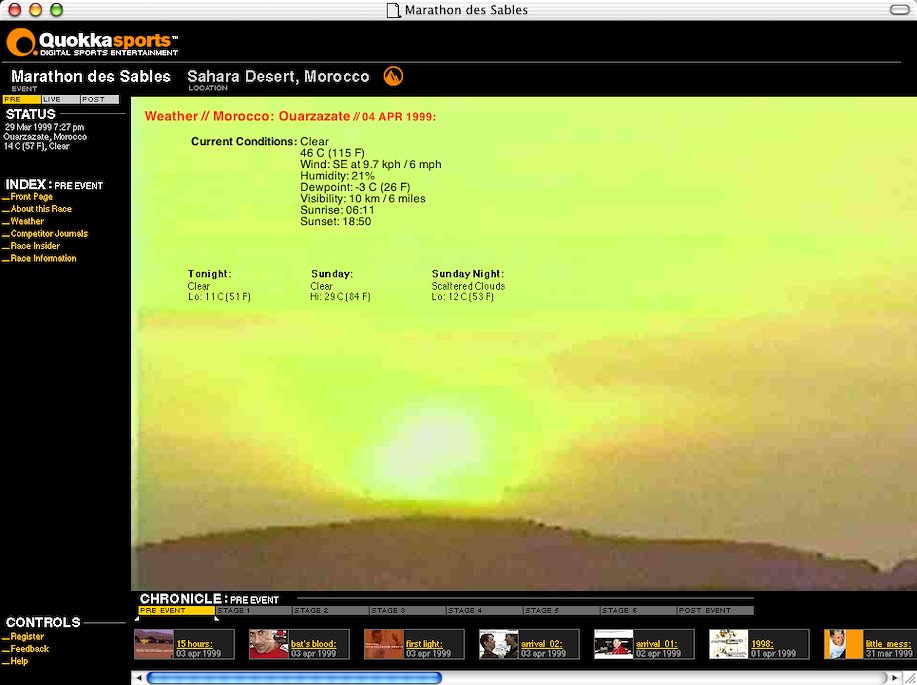Open the bat's blood story thumbnail
917x685 pixels.
tap(268, 644)
